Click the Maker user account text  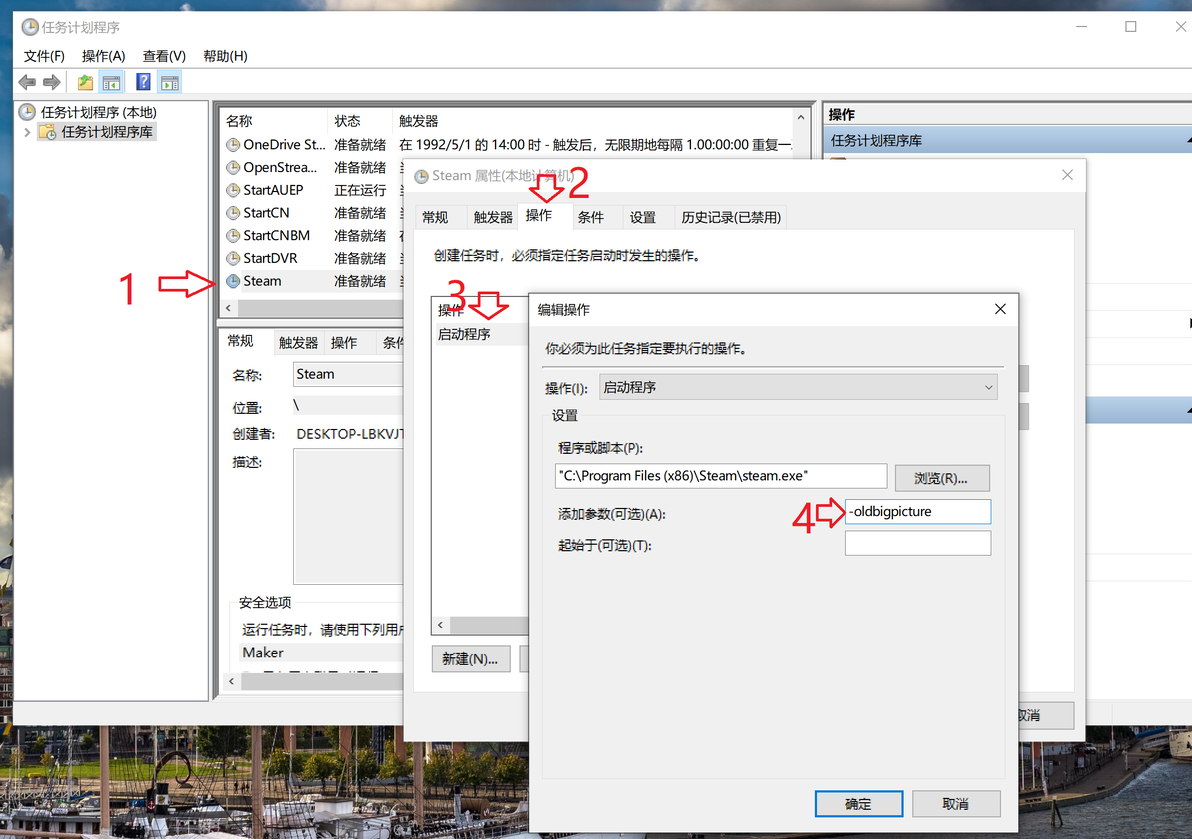263,653
